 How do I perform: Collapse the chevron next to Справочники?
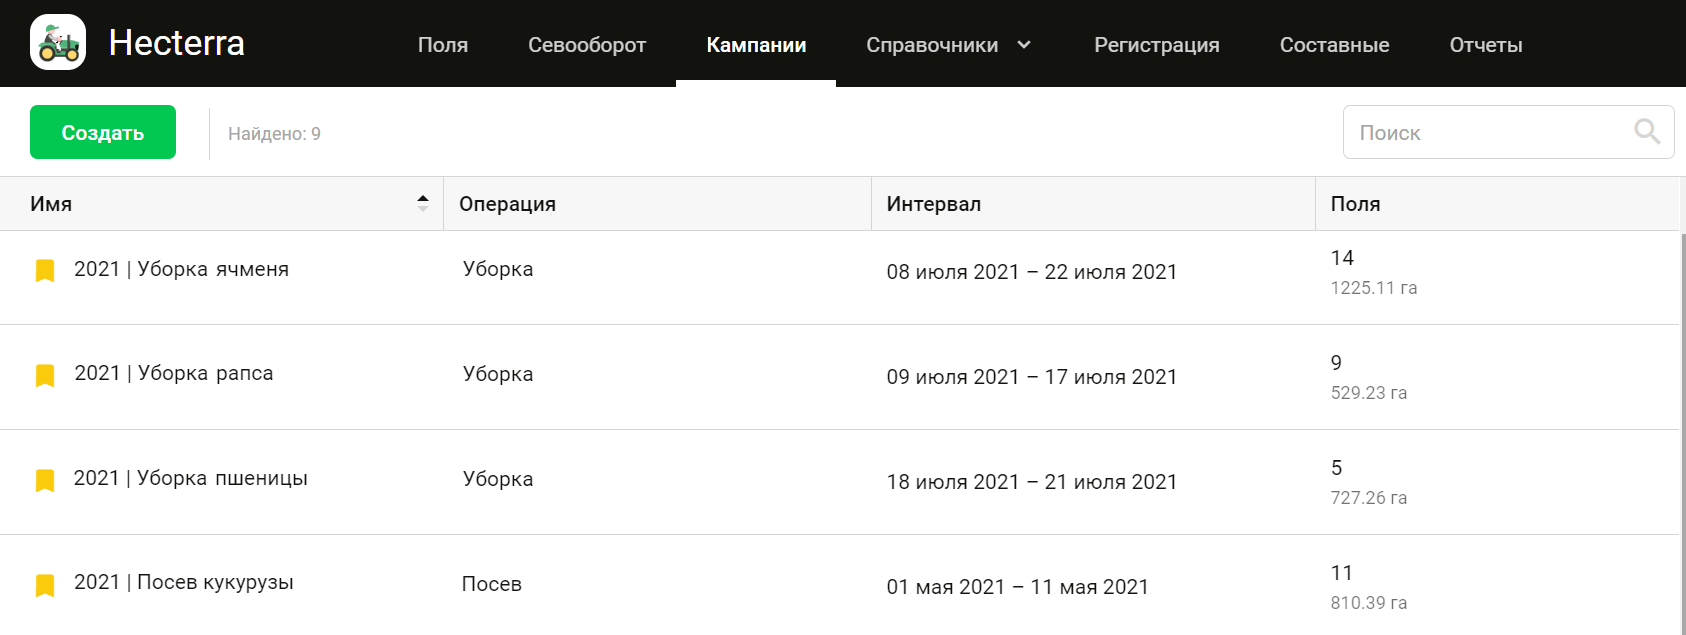point(1024,44)
